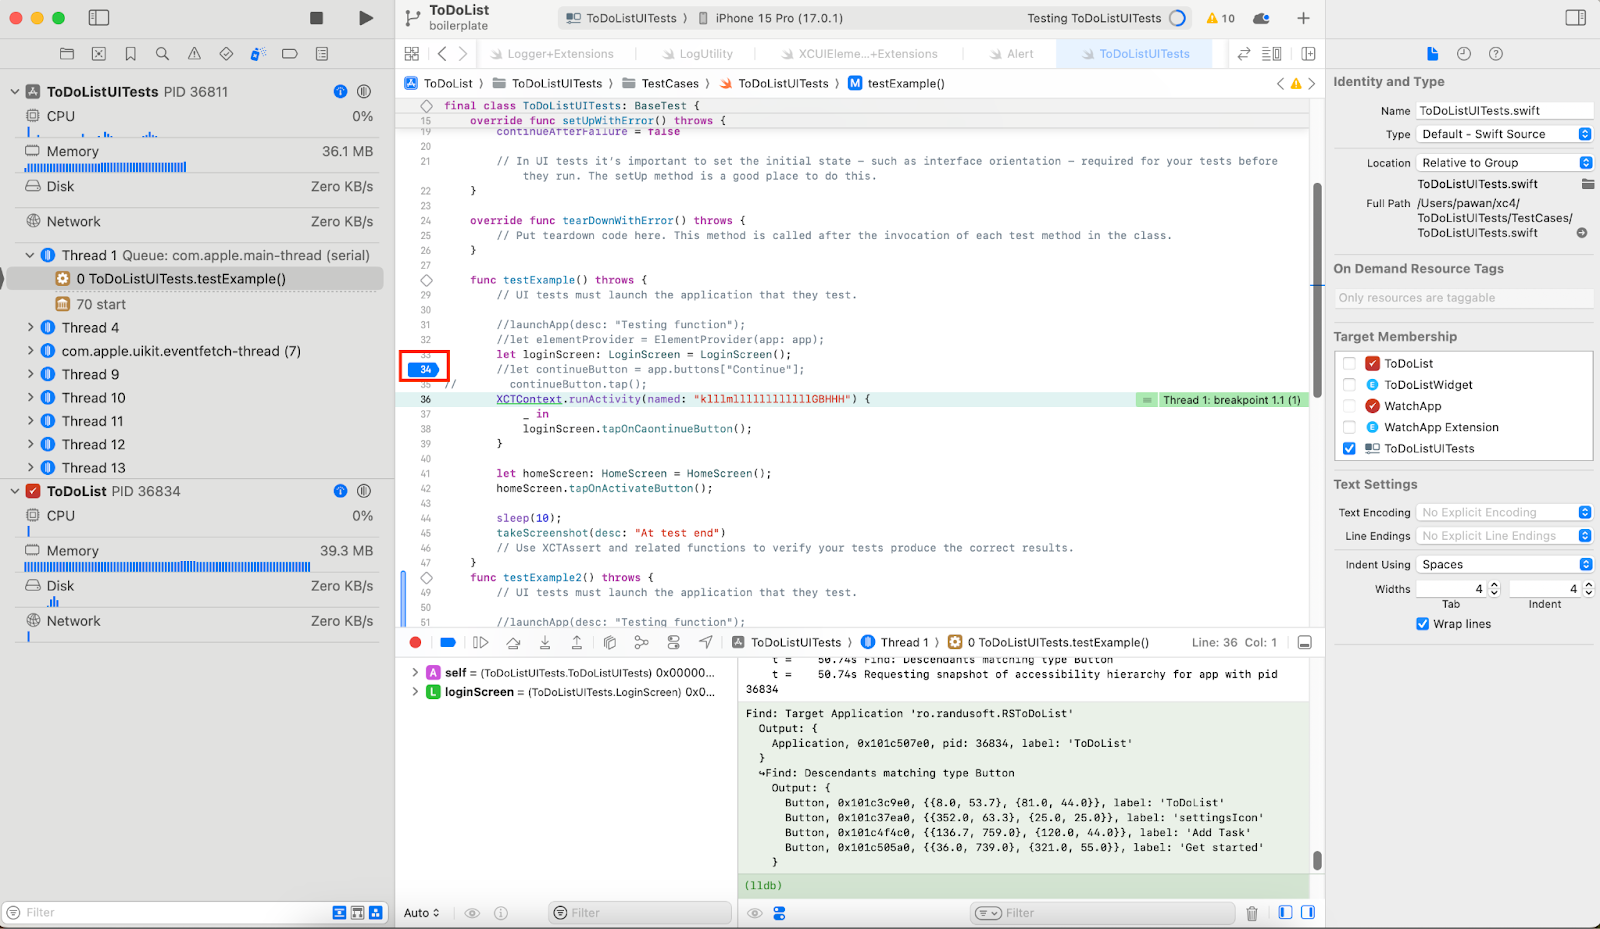Enable WatchApp Extension target membership
Image resolution: width=1600 pixels, height=929 pixels.
pos(1349,427)
